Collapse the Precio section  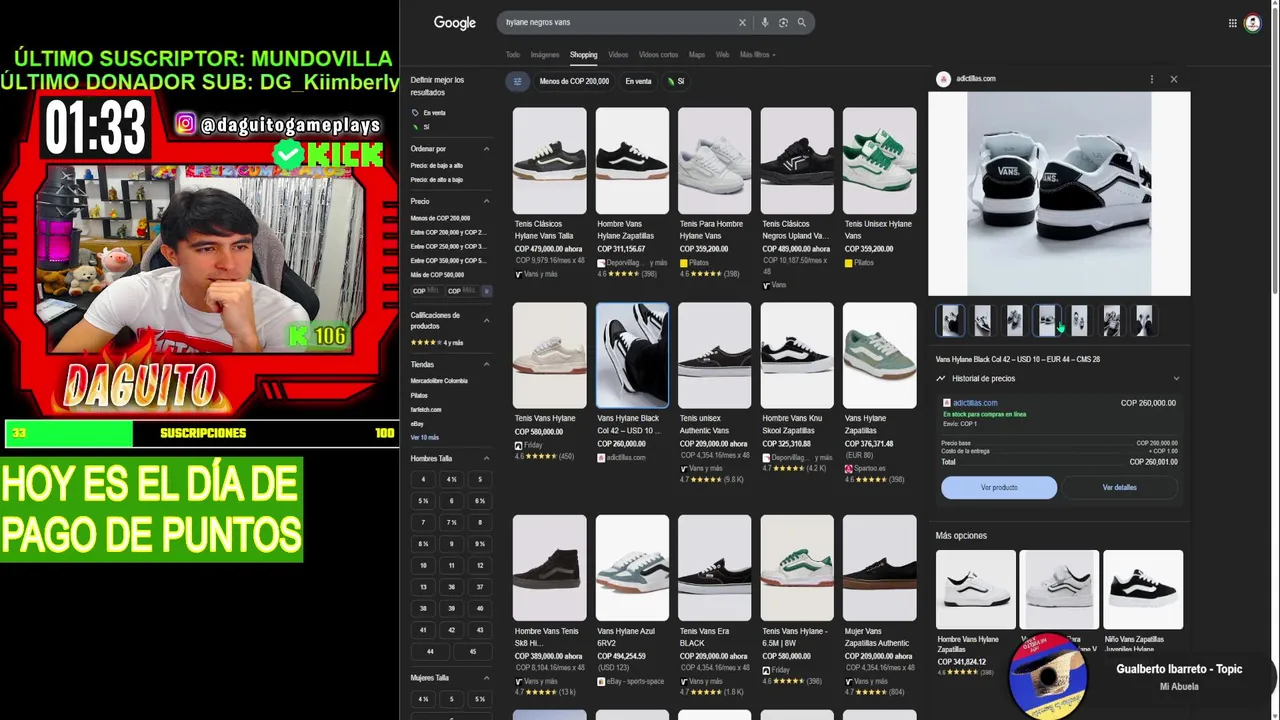pyautogui.click(x=487, y=202)
